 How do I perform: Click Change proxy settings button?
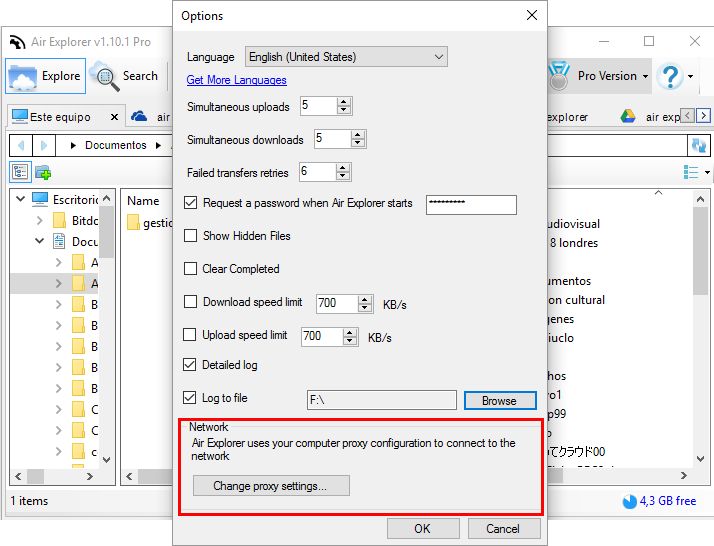[x=271, y=486]
